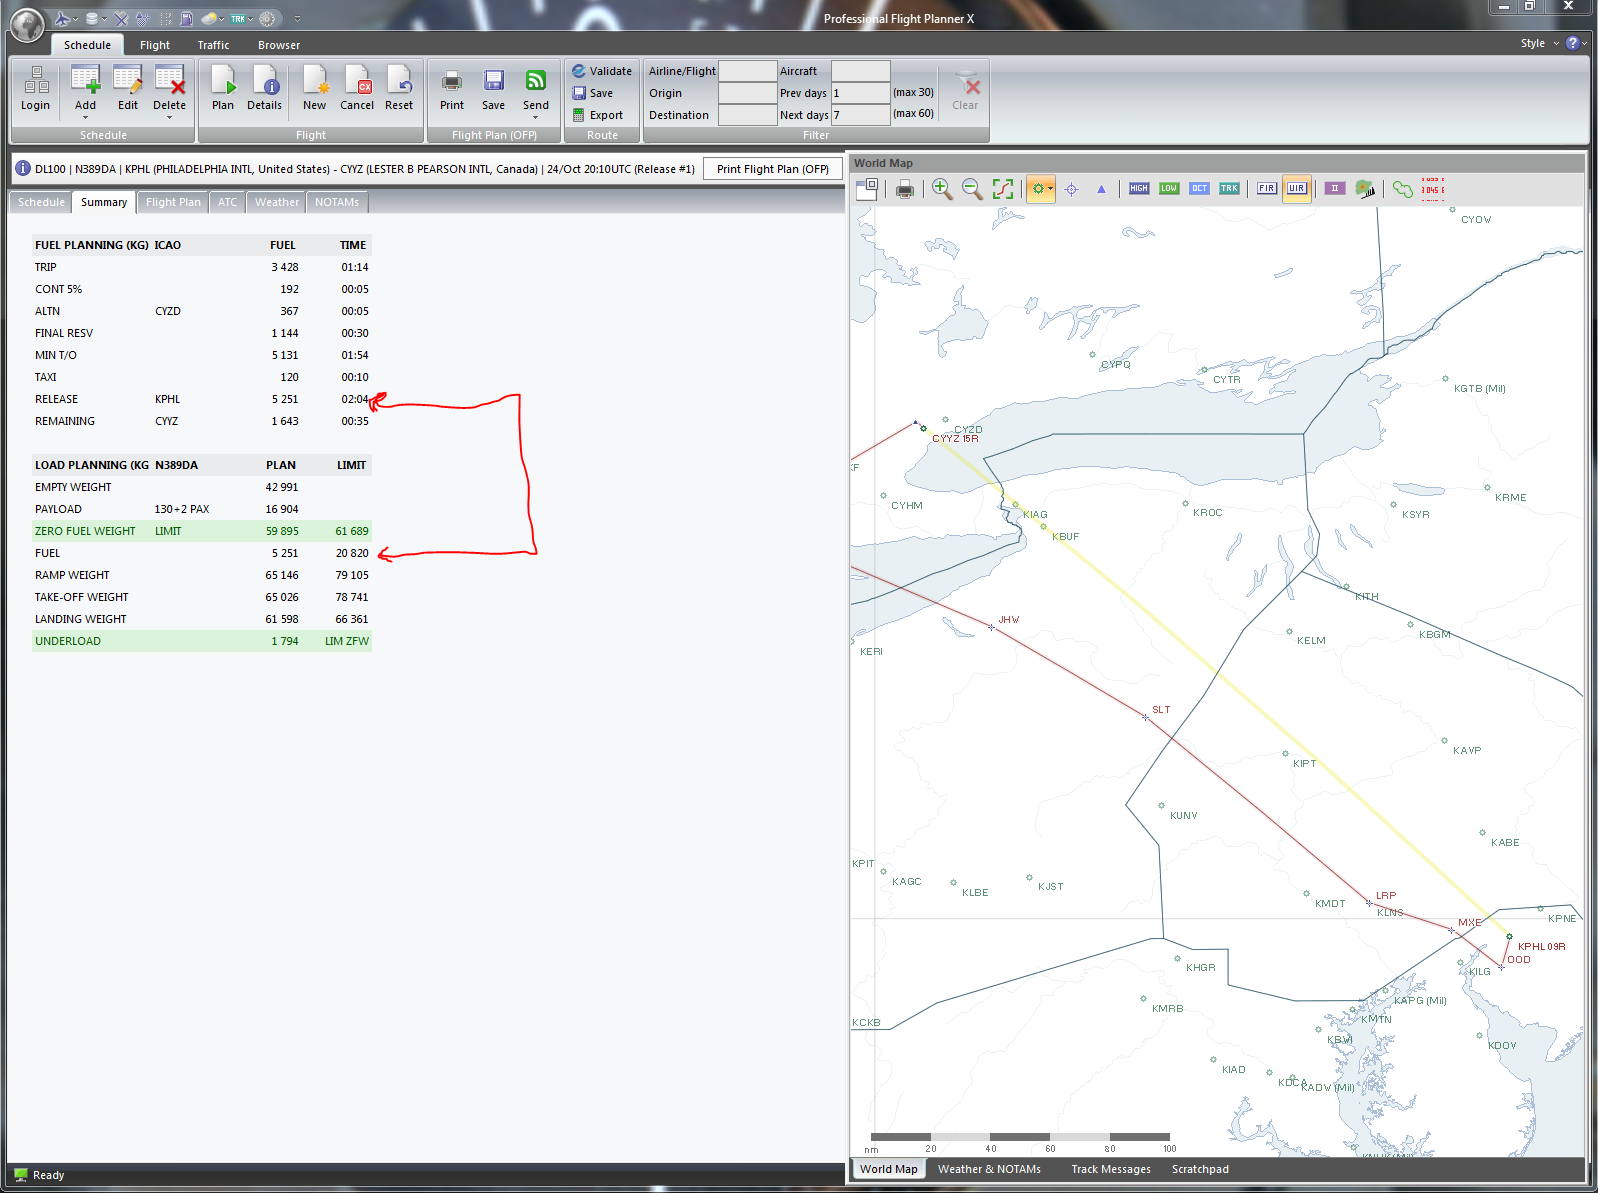Click the Prev days input field
The image size is (1598, 1193).
coord(860,93)
